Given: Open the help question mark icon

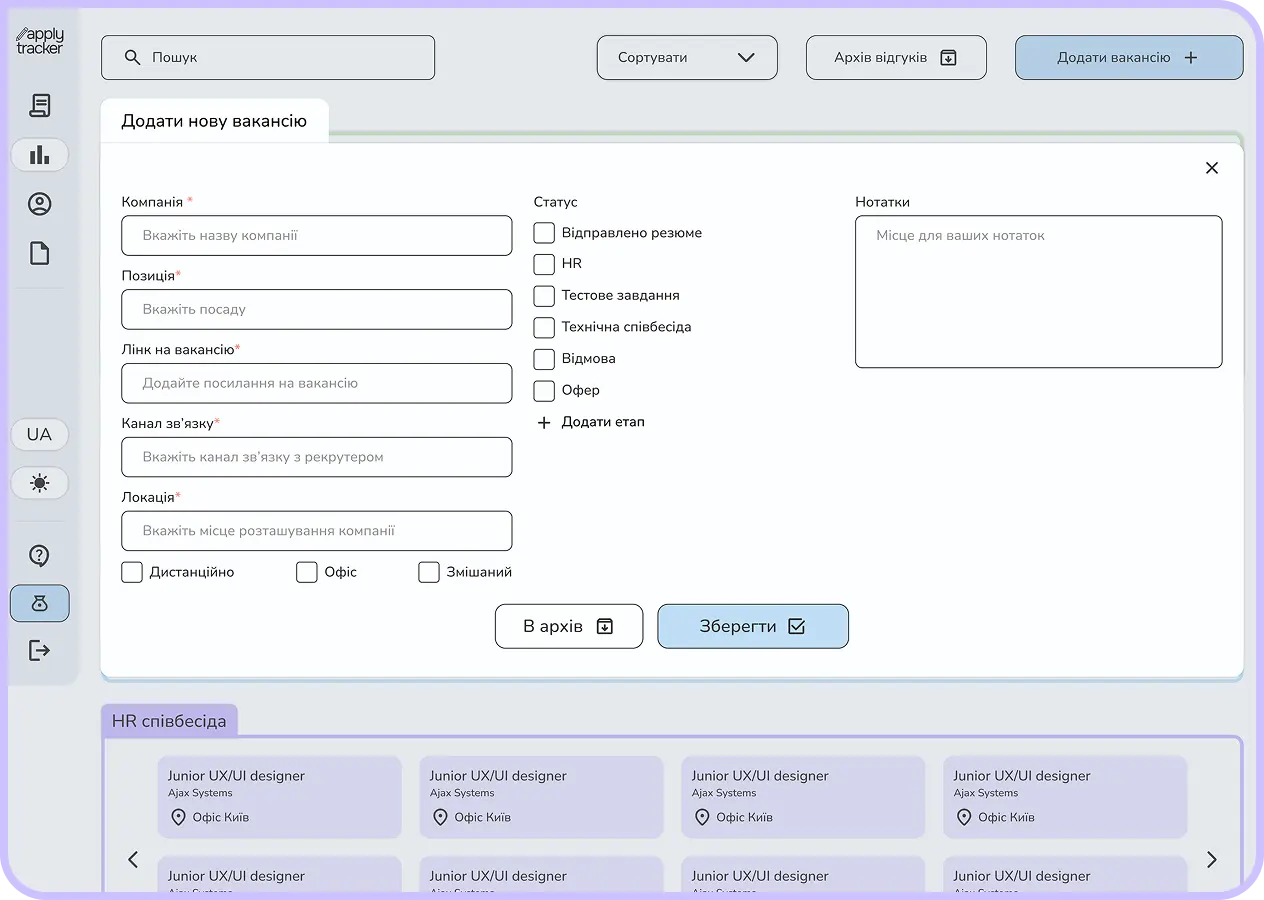Looking at the screenshot, I should [40, 556].
